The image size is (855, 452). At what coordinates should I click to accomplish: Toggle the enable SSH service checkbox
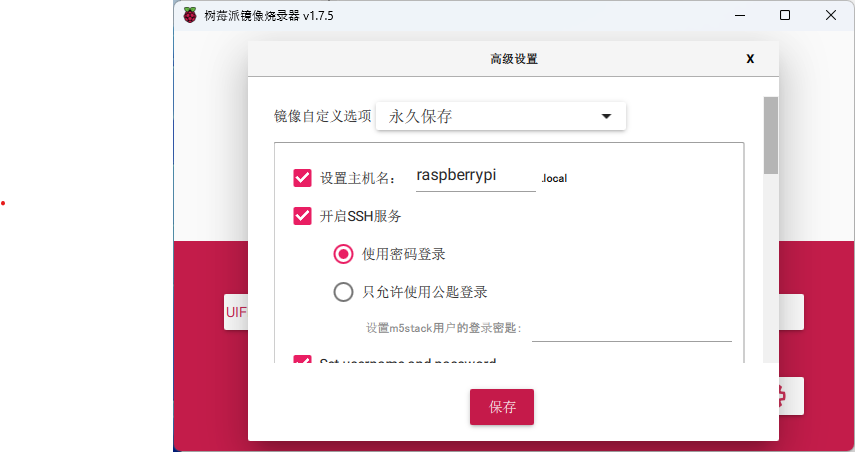(x=302, y=216)
